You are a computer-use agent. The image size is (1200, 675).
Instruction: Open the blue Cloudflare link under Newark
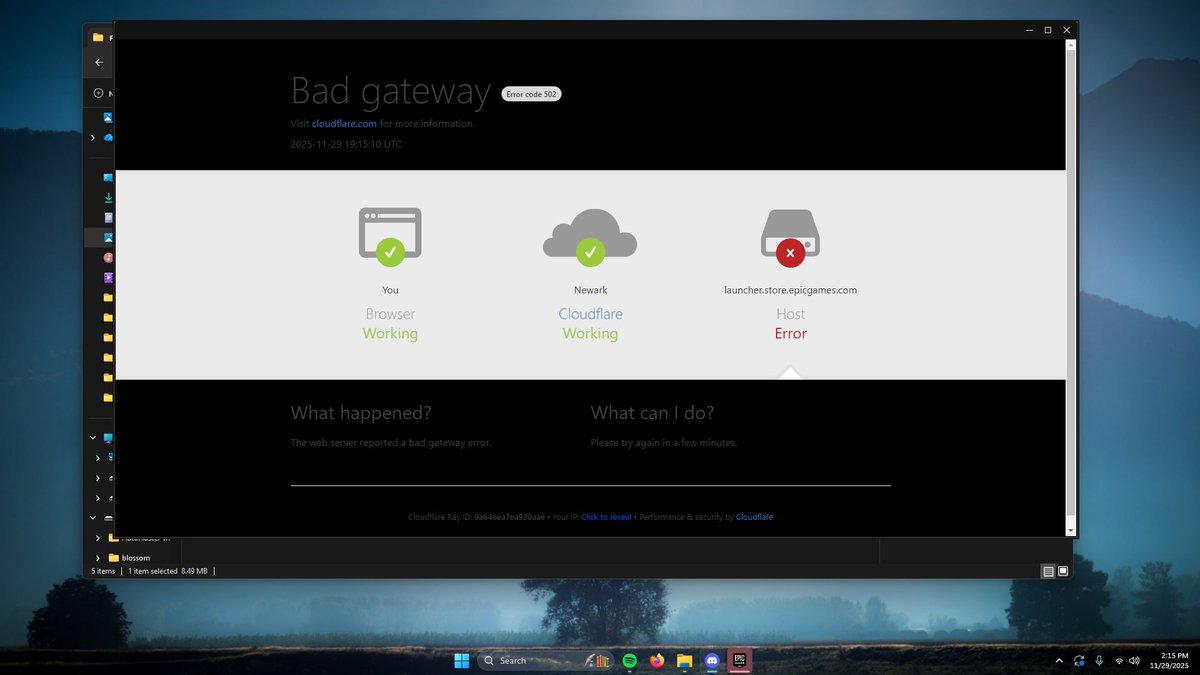pos(590,314)
